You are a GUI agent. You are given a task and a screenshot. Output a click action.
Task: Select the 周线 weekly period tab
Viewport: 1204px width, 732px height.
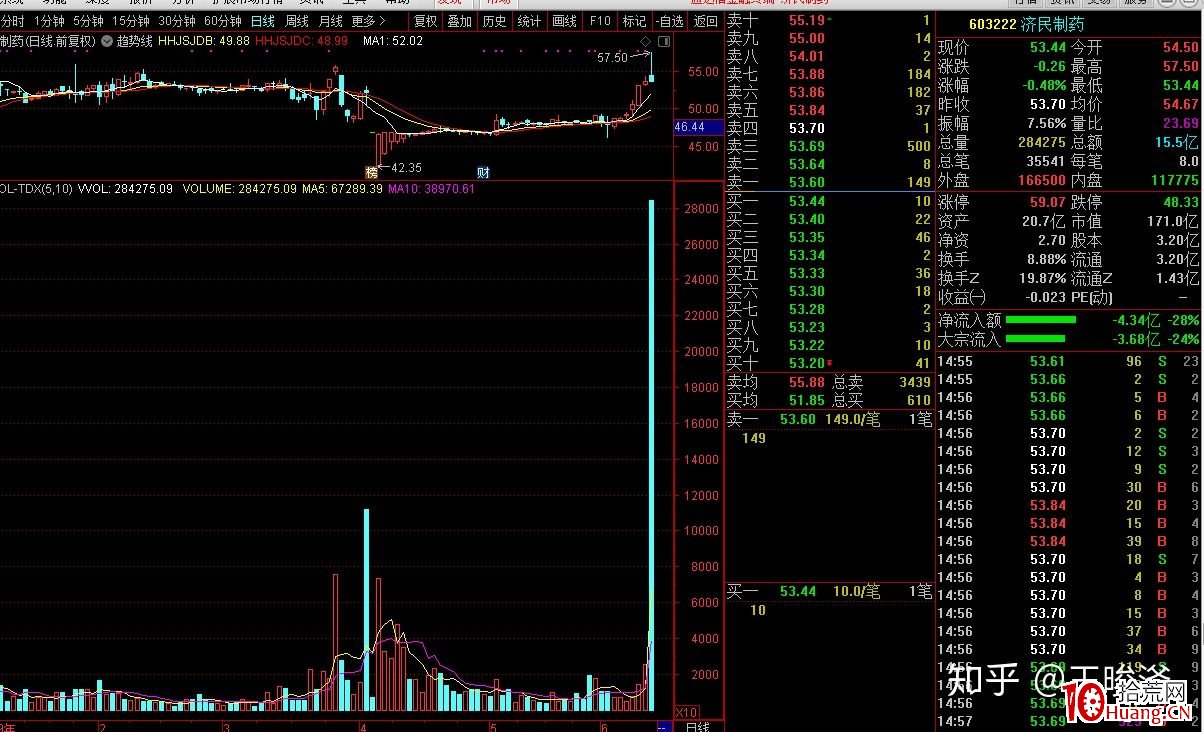coord(297,21)
